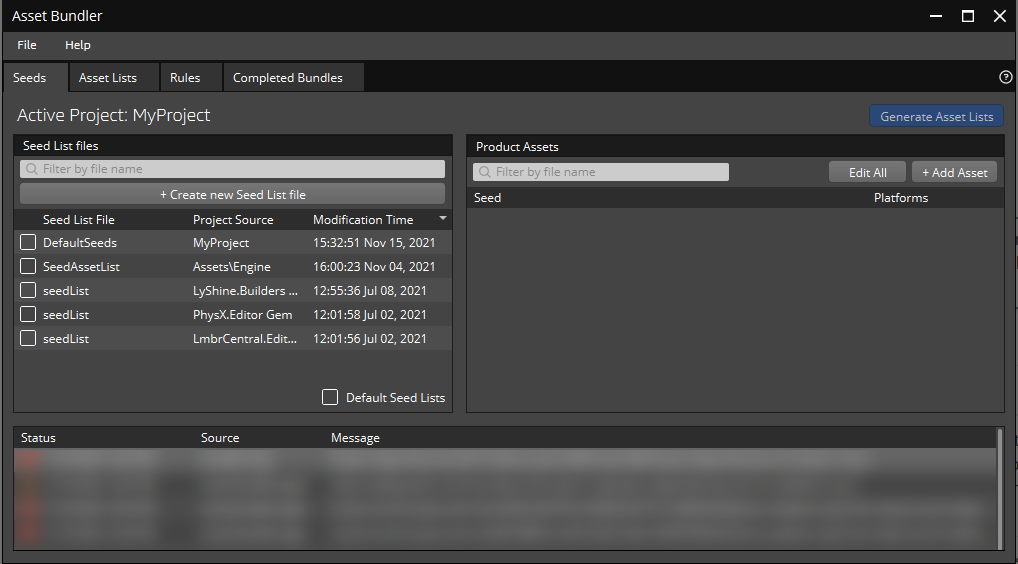Enable the Default Seed Lists checkbox
This screenshot has width=1018, height=564.
(330, 398)
